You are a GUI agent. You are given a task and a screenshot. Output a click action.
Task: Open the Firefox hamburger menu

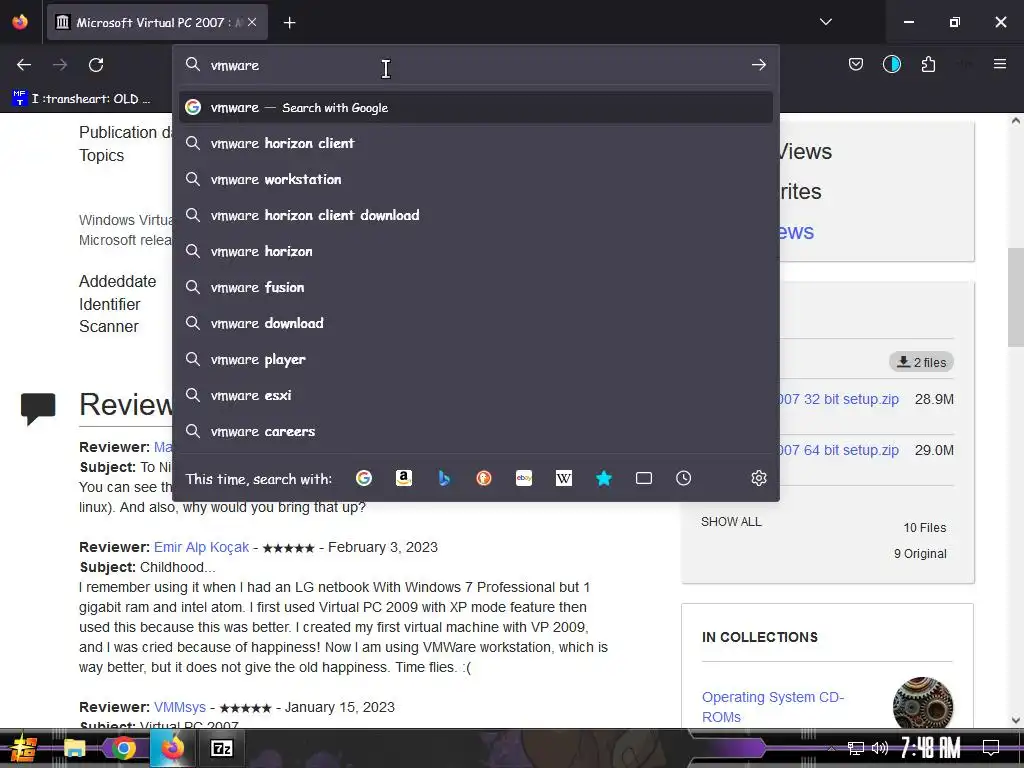pos(999,64)
